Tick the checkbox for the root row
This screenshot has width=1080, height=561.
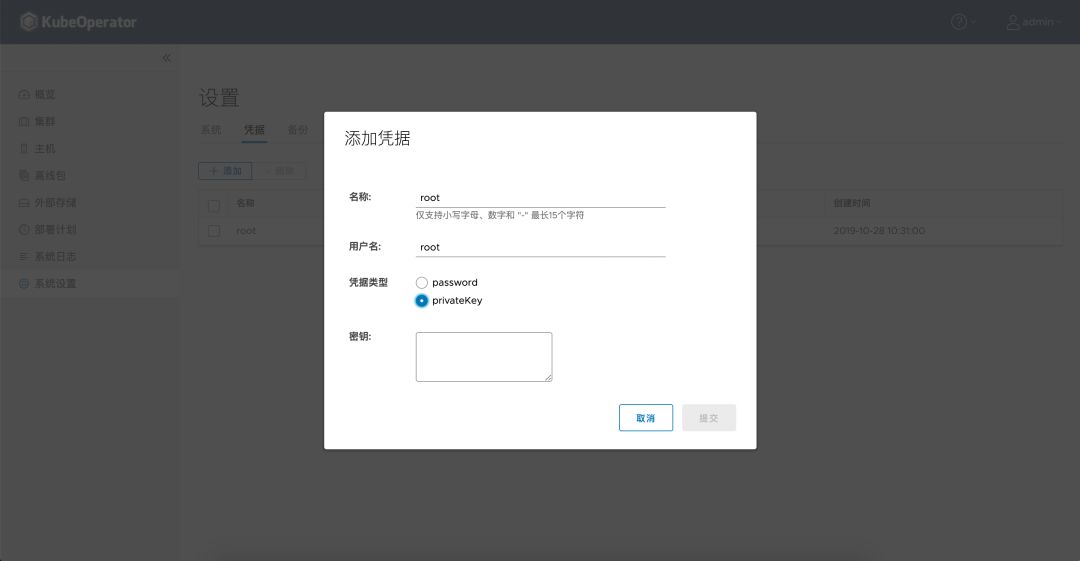coord(214,231)
